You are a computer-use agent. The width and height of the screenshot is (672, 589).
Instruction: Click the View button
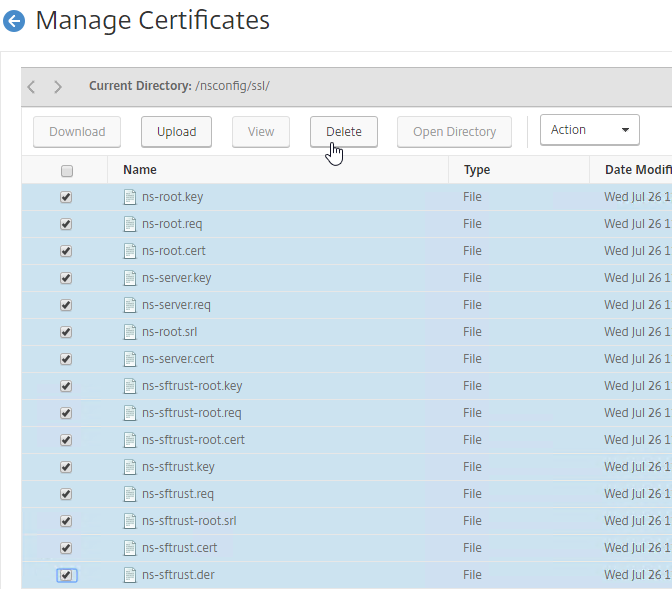coord(261,132)
